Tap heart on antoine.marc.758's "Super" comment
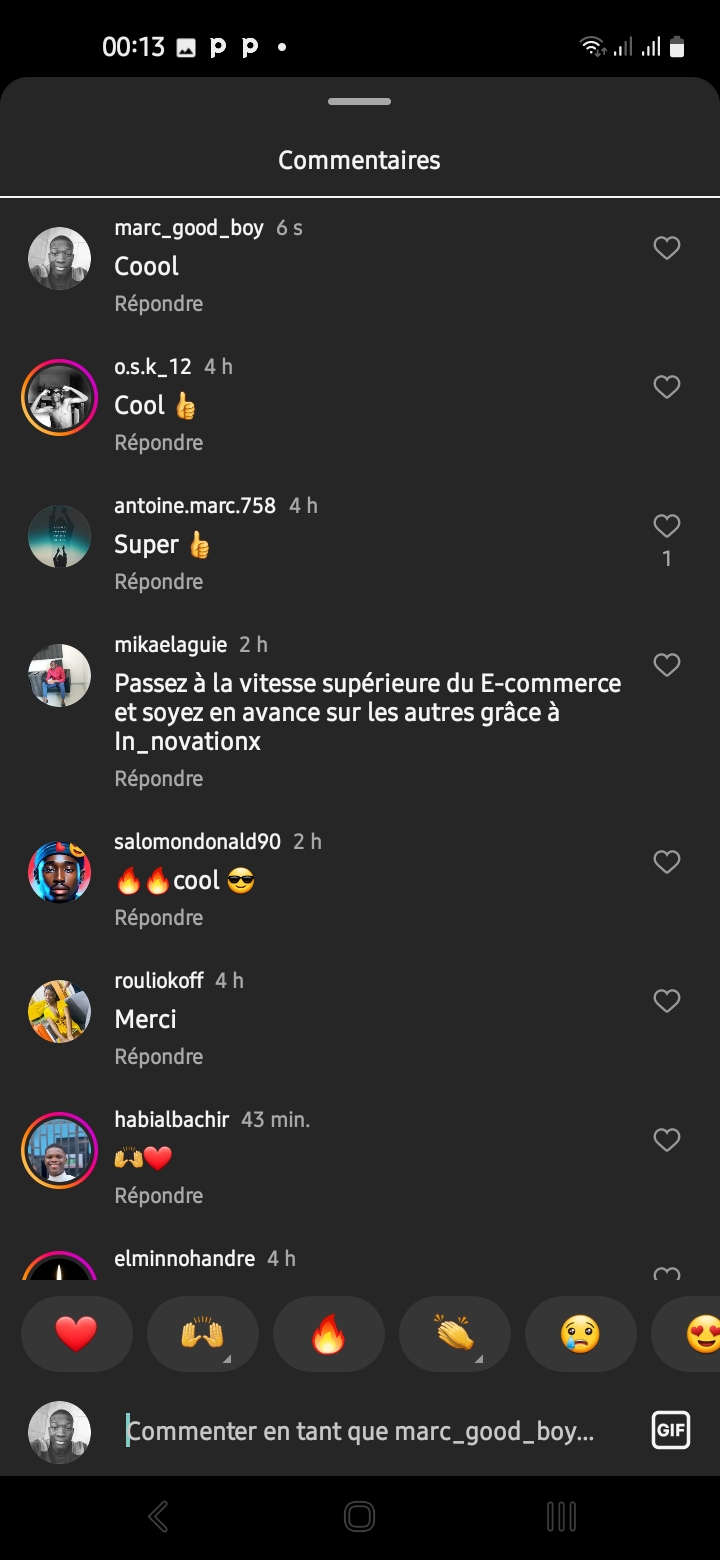 click(x=666, y=526)
